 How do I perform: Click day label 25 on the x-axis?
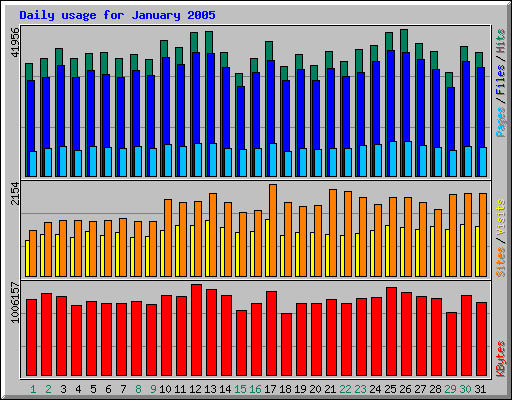(390, 389)
